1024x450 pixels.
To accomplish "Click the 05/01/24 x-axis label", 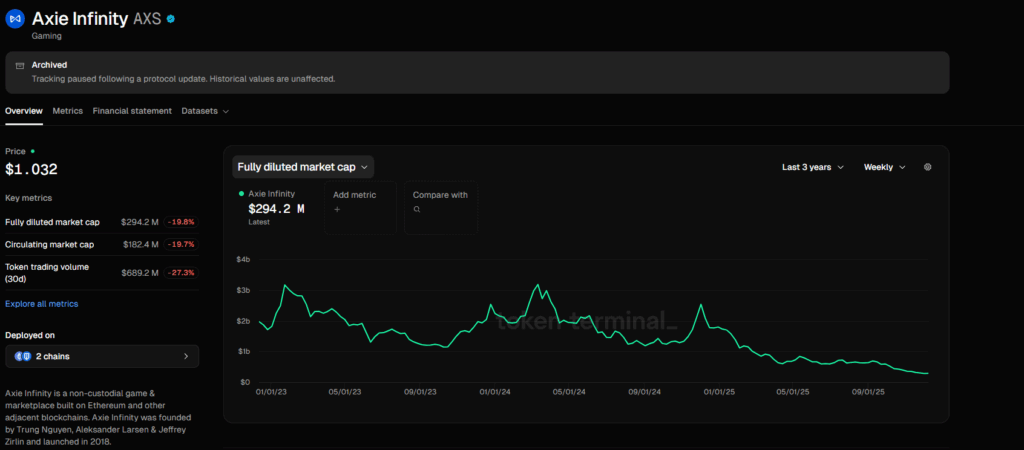I will (570, 393).
